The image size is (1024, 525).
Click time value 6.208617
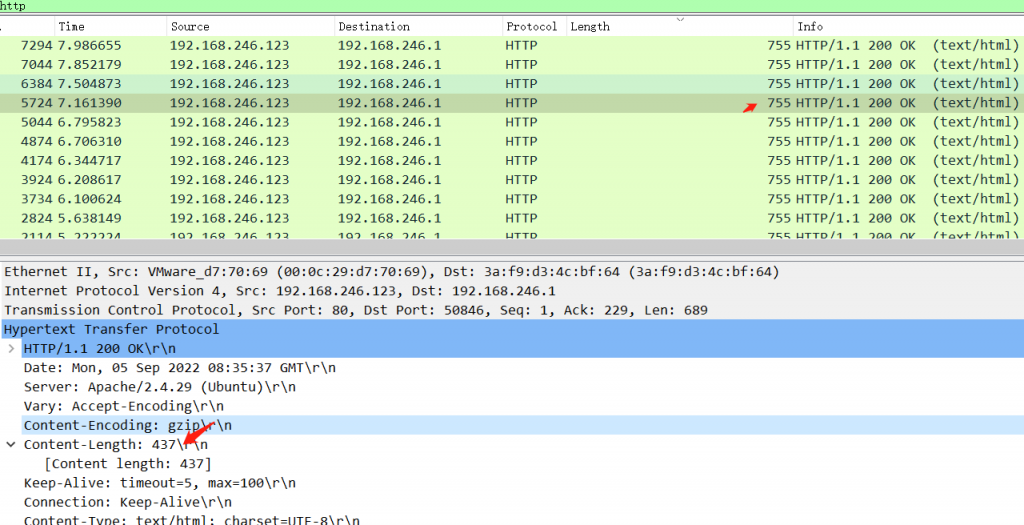click(89, 180)
